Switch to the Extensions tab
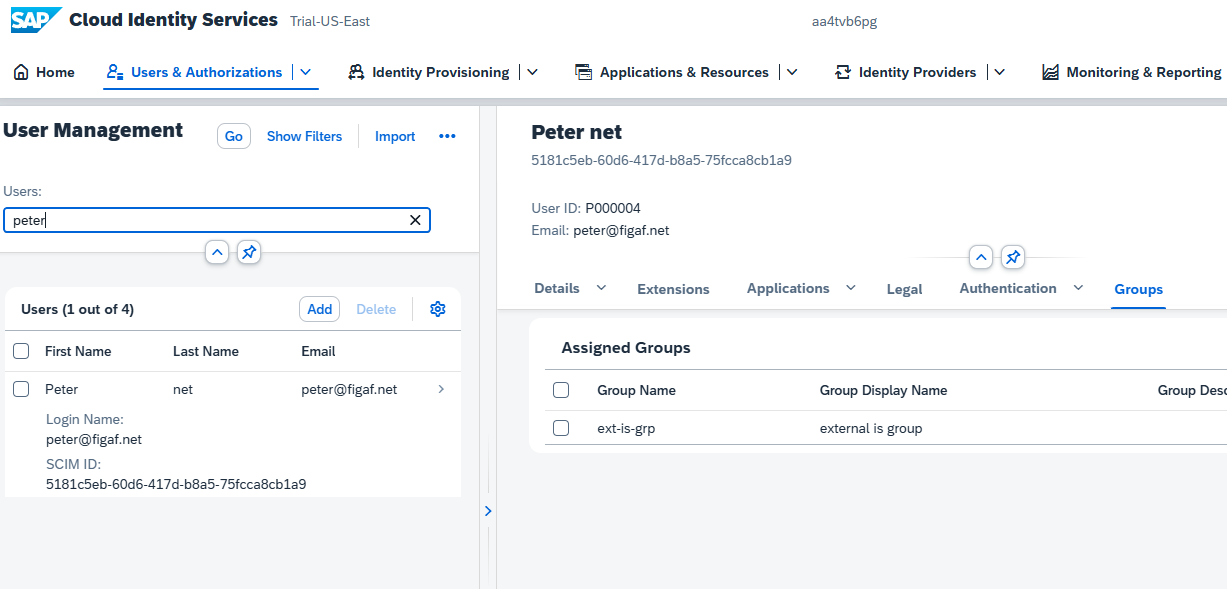1227x589 pixels. pyautogui.click(x=673, y=289)
